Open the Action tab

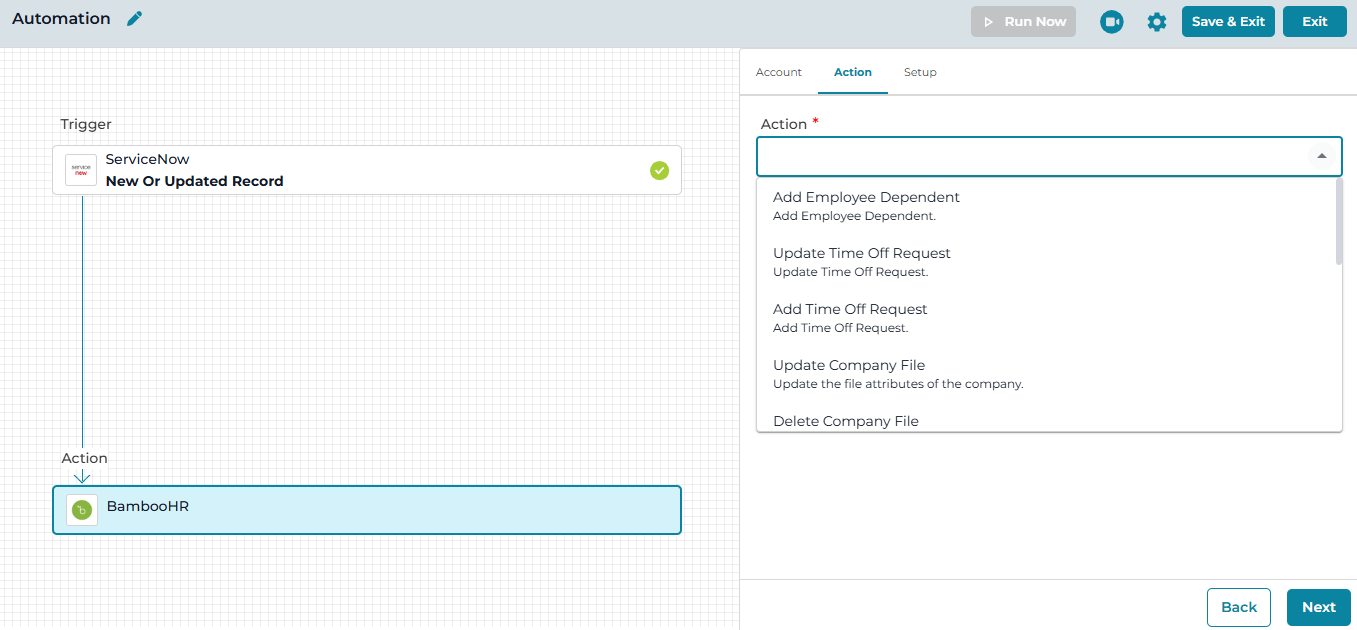coord(853,72)
